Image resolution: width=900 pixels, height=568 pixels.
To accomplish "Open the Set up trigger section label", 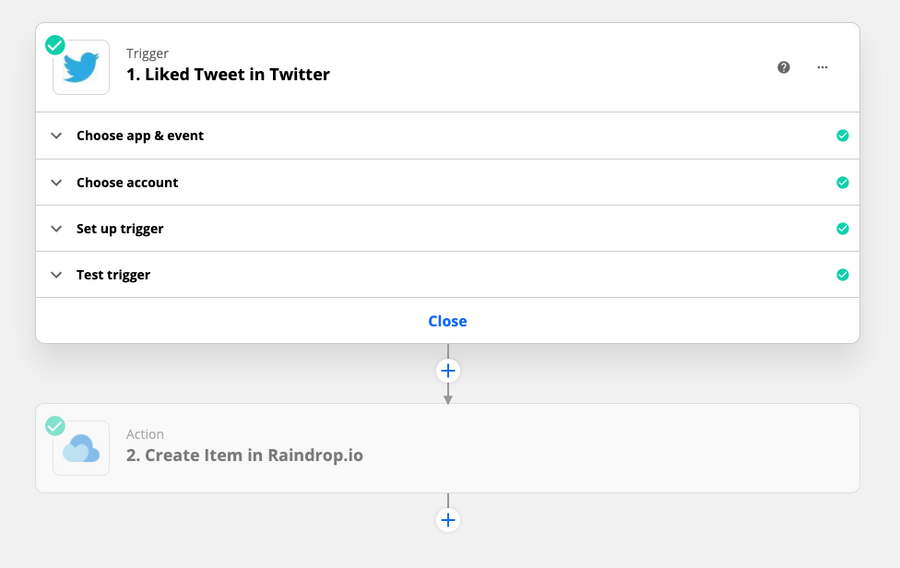I will [120, 228].
